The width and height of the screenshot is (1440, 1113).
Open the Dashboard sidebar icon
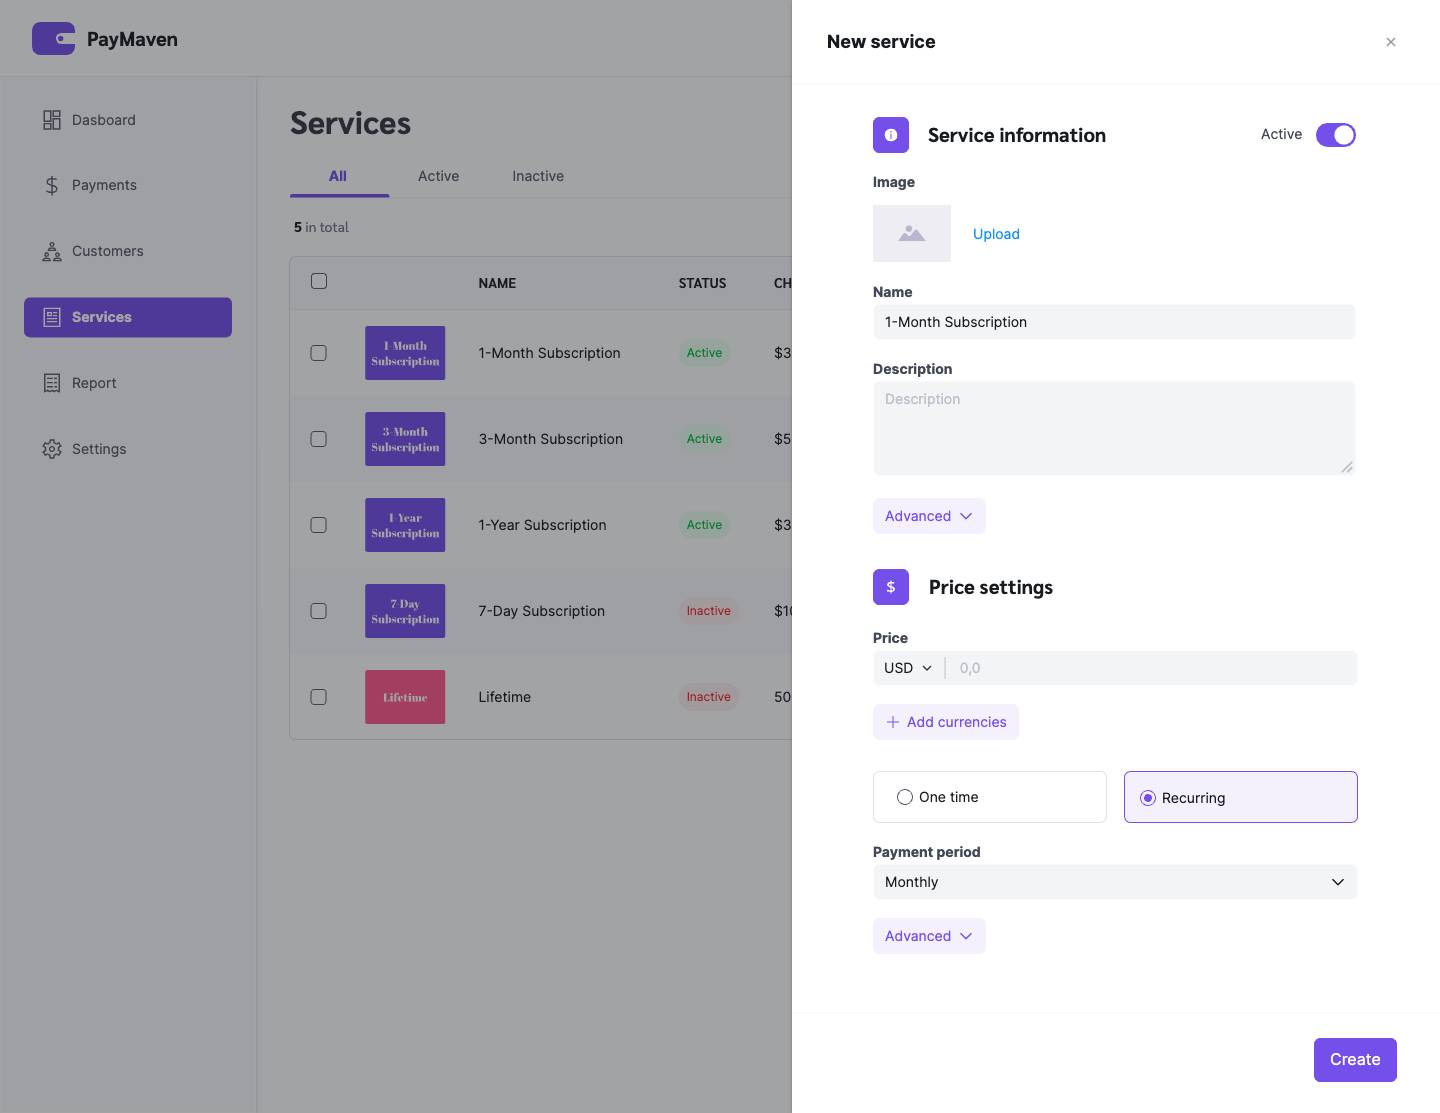click(x=52, y=120)
